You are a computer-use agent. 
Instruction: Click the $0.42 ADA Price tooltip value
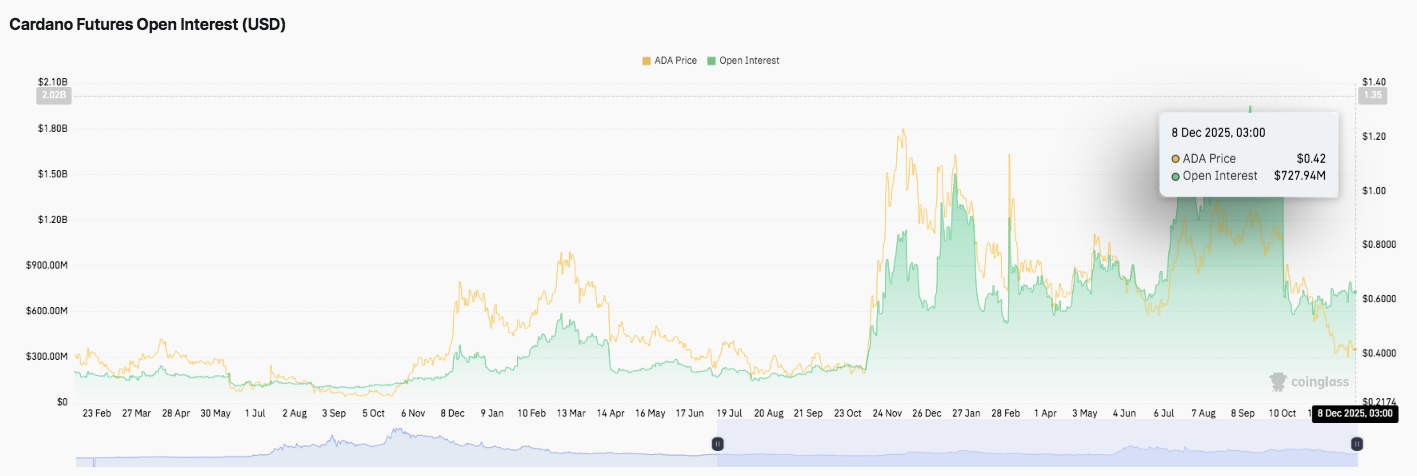pos(1310,159)
